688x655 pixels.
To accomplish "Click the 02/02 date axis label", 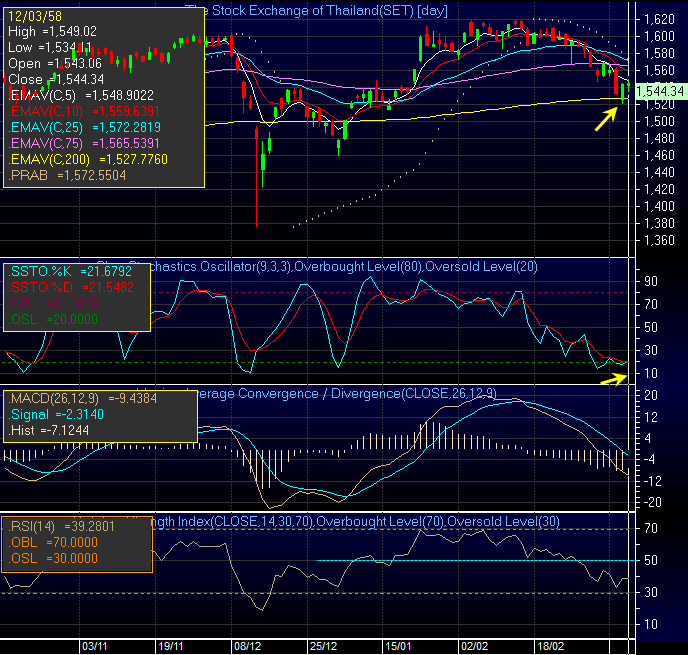I will [474, 646].
